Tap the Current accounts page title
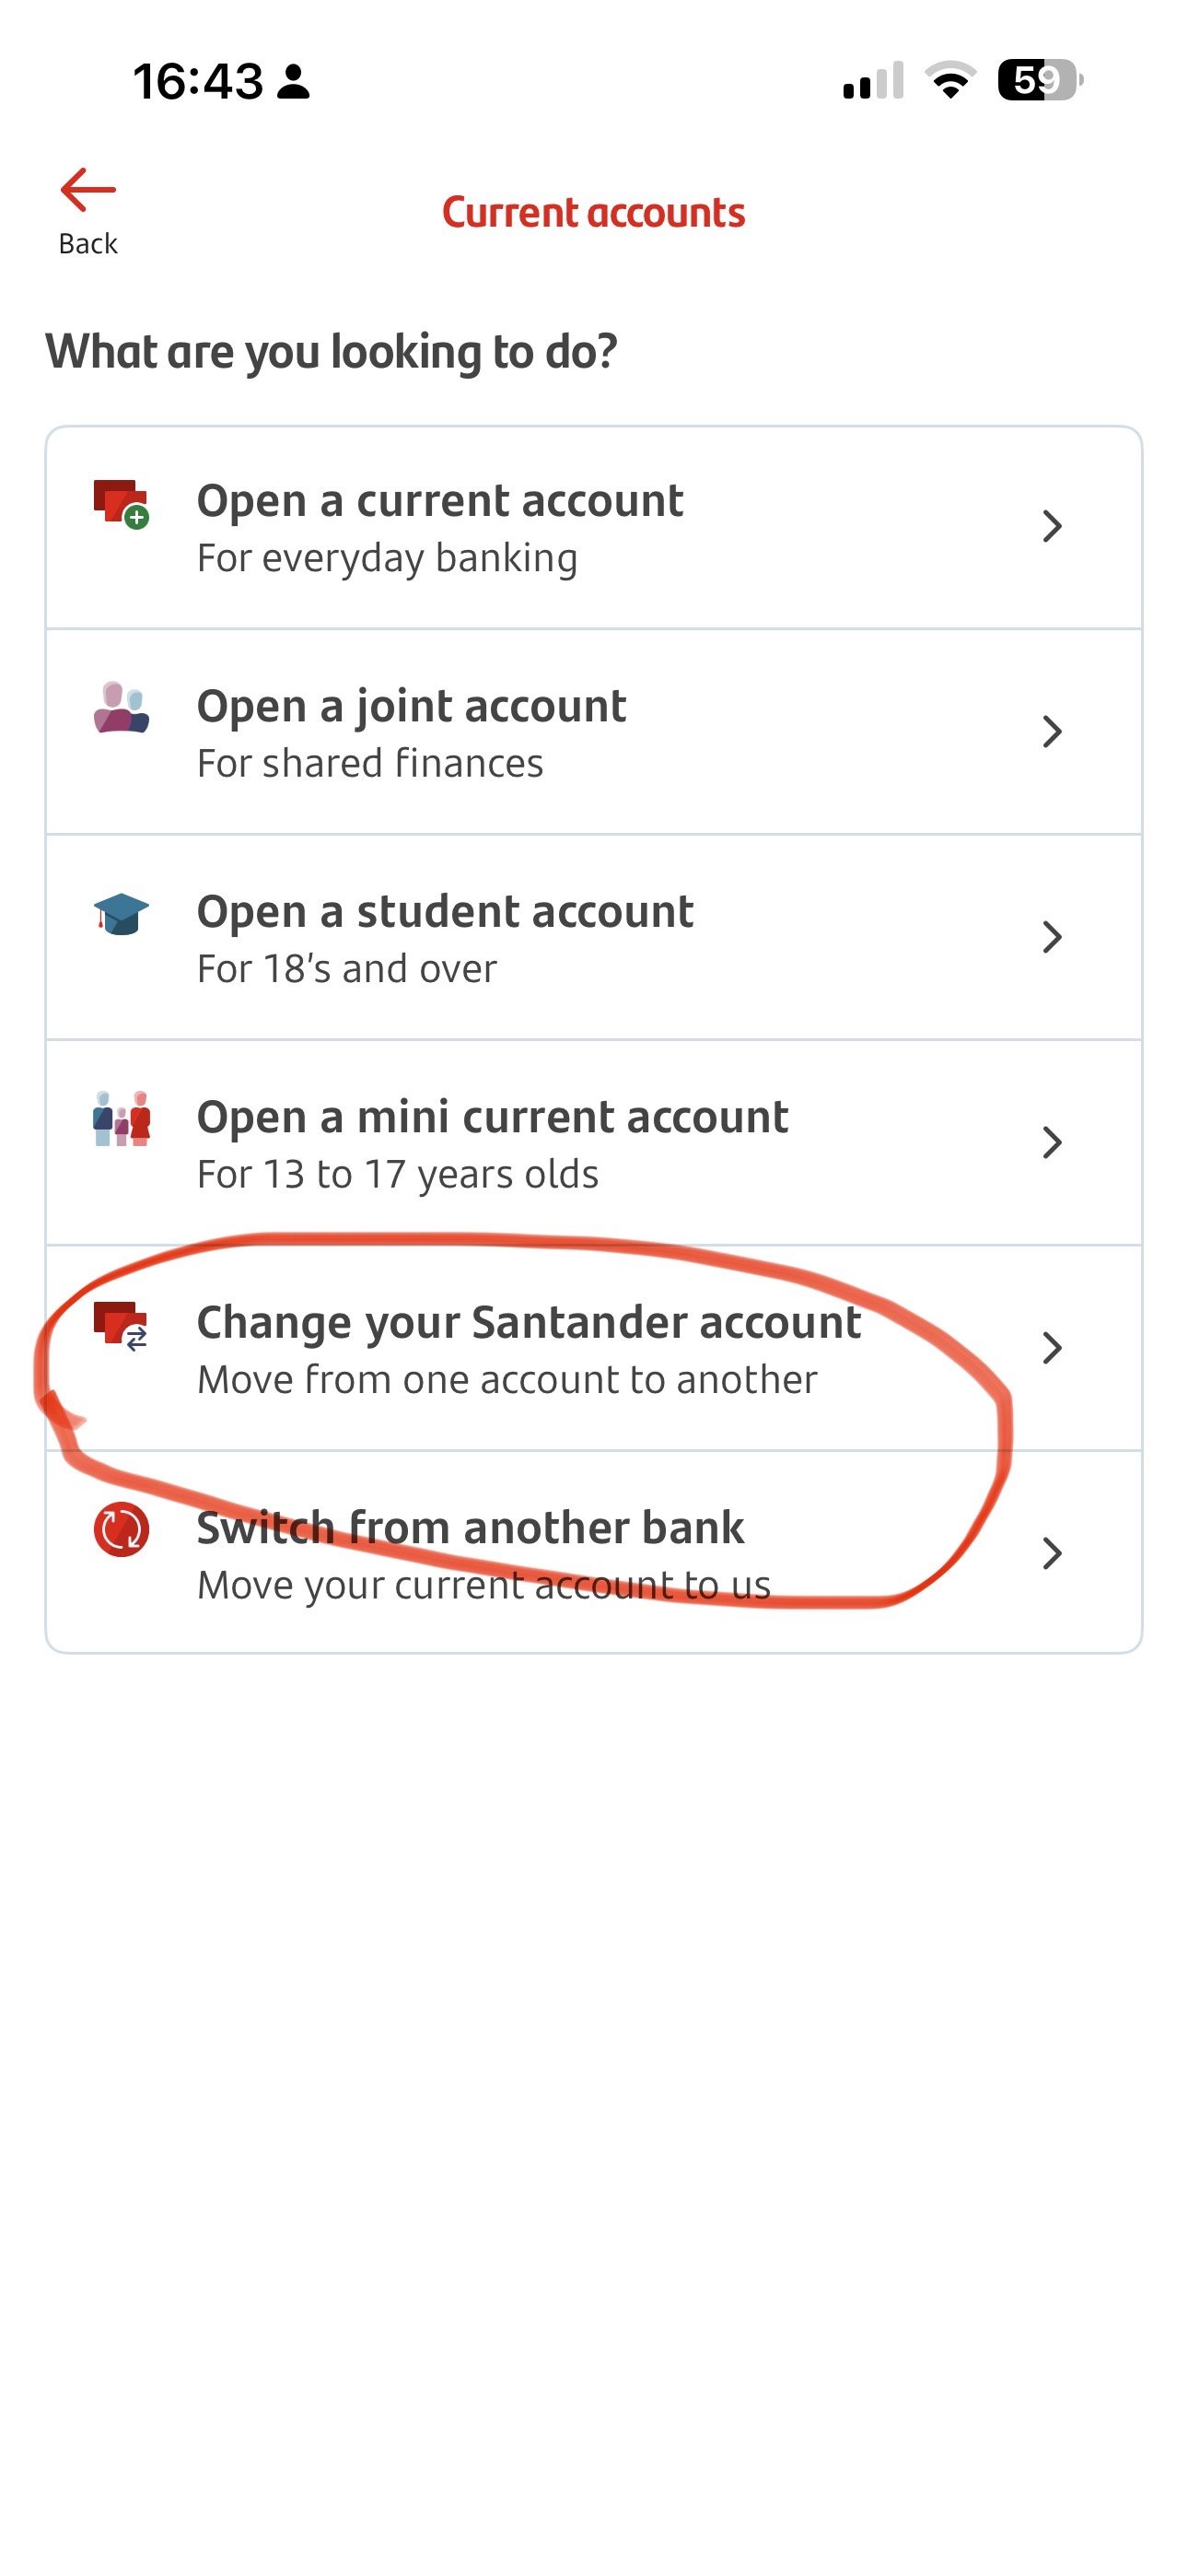Screen dimensions: 1188x2576 (x=594, y=213)
